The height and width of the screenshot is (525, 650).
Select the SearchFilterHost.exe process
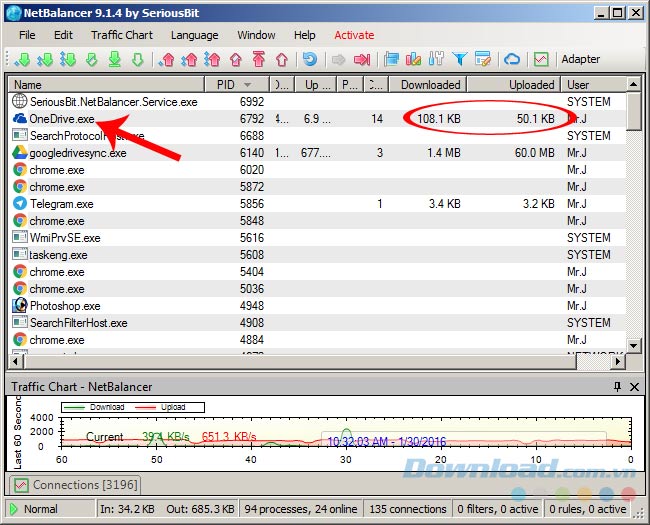(x=317, y=323)
